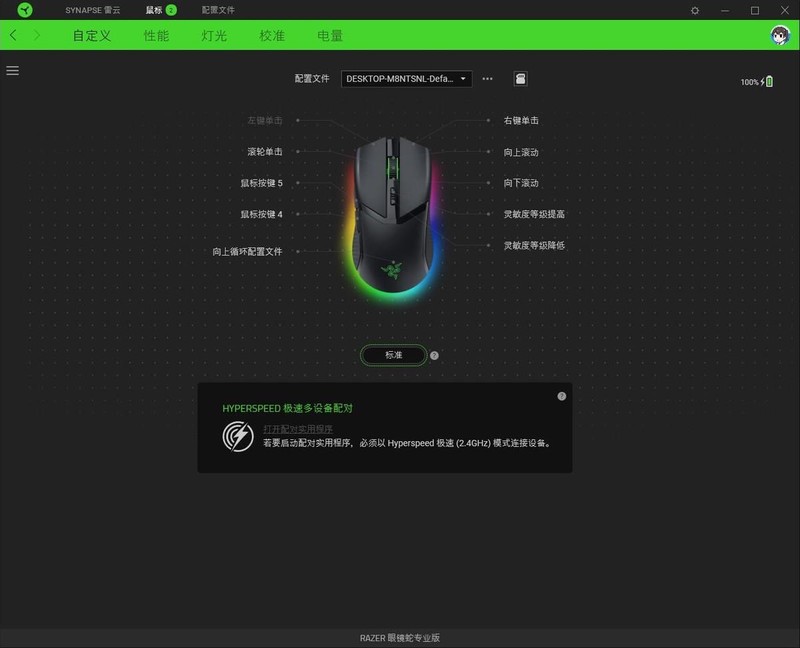
Task: Open the hamburger menu below the navigation bar
Action: point(13,70)
